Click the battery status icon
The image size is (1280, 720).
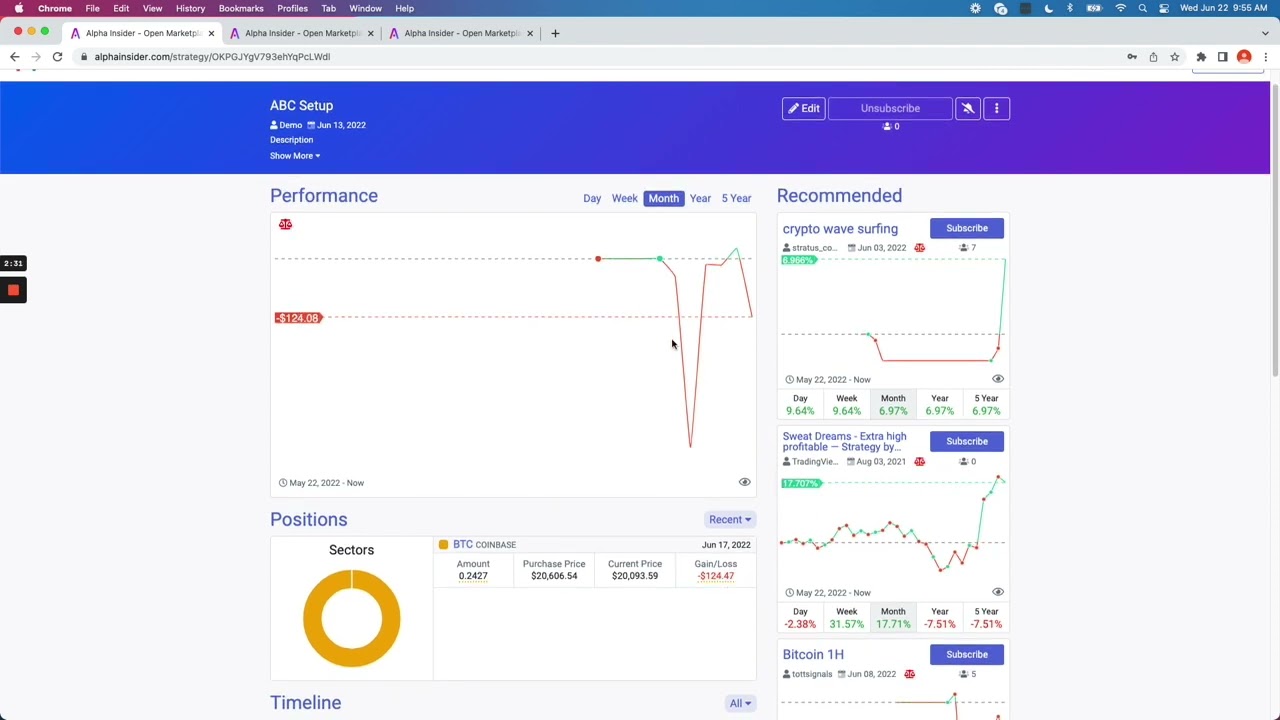click(1094, 8)
